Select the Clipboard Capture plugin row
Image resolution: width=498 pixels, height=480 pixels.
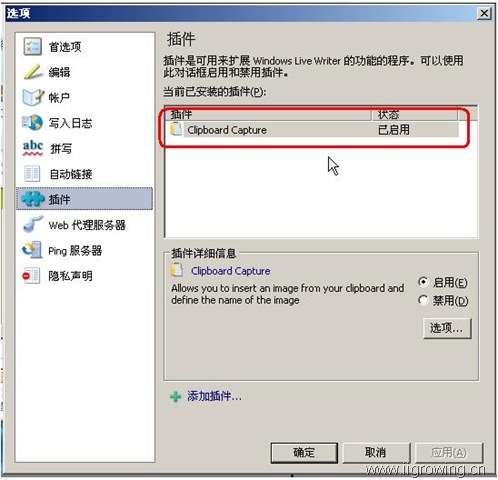(313, 130)
